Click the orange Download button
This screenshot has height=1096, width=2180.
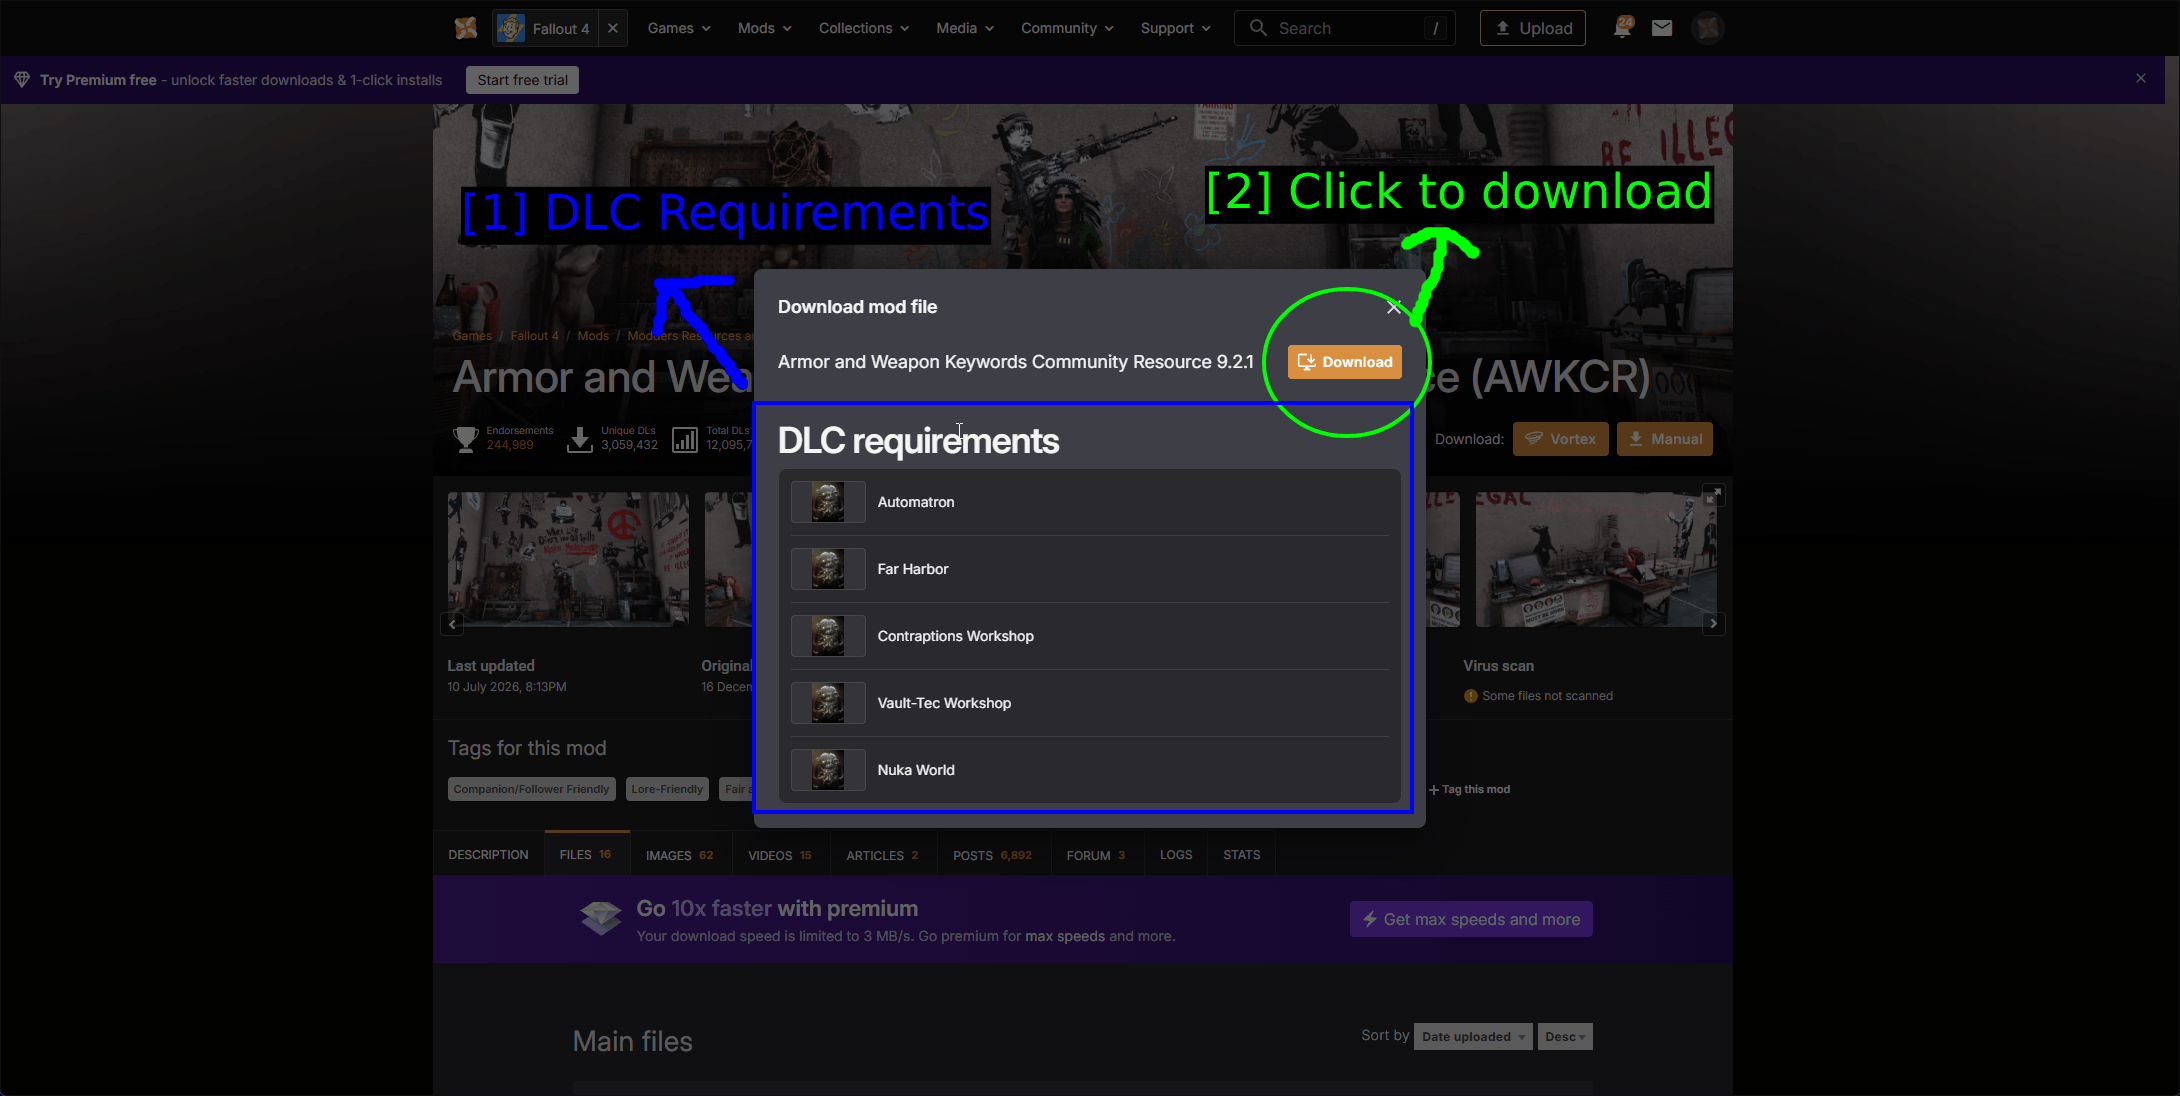pos(1344,362)
